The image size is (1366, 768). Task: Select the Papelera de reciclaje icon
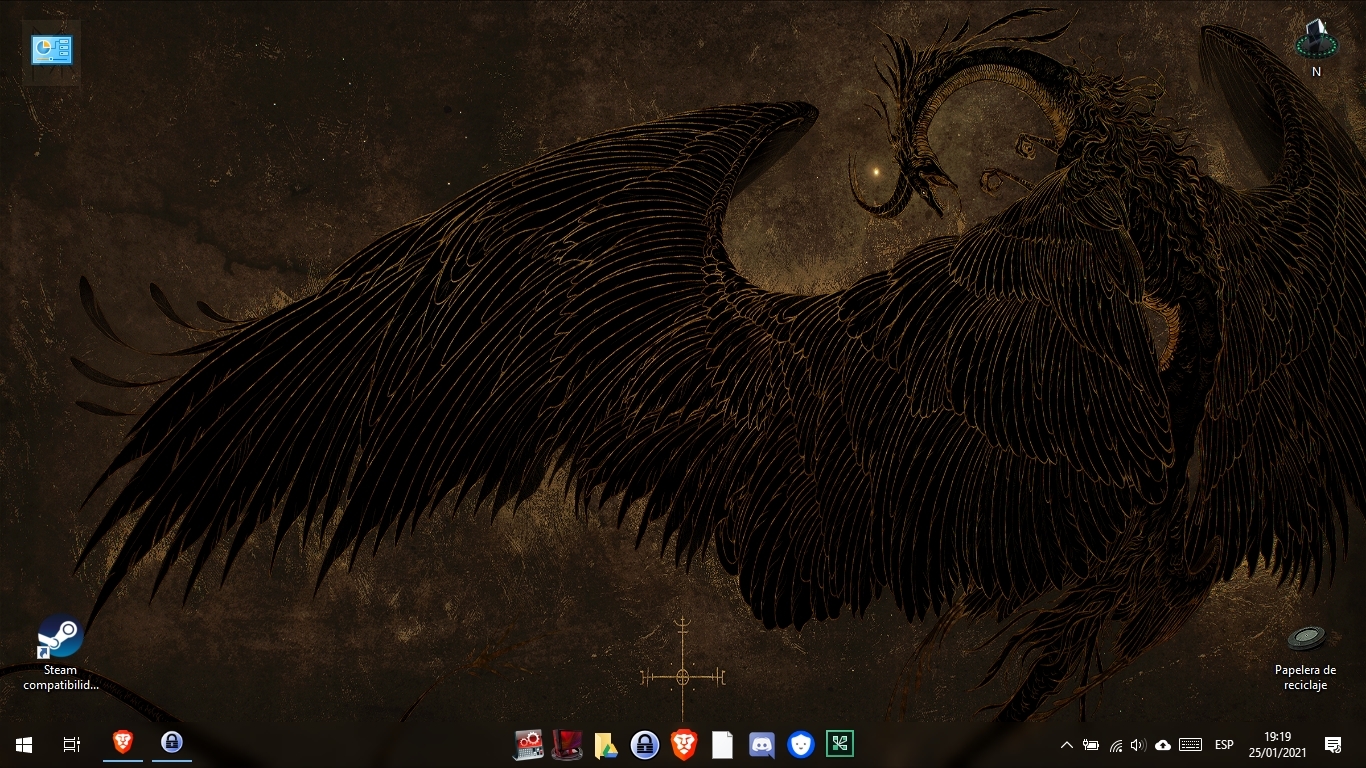coord(1305,656)
